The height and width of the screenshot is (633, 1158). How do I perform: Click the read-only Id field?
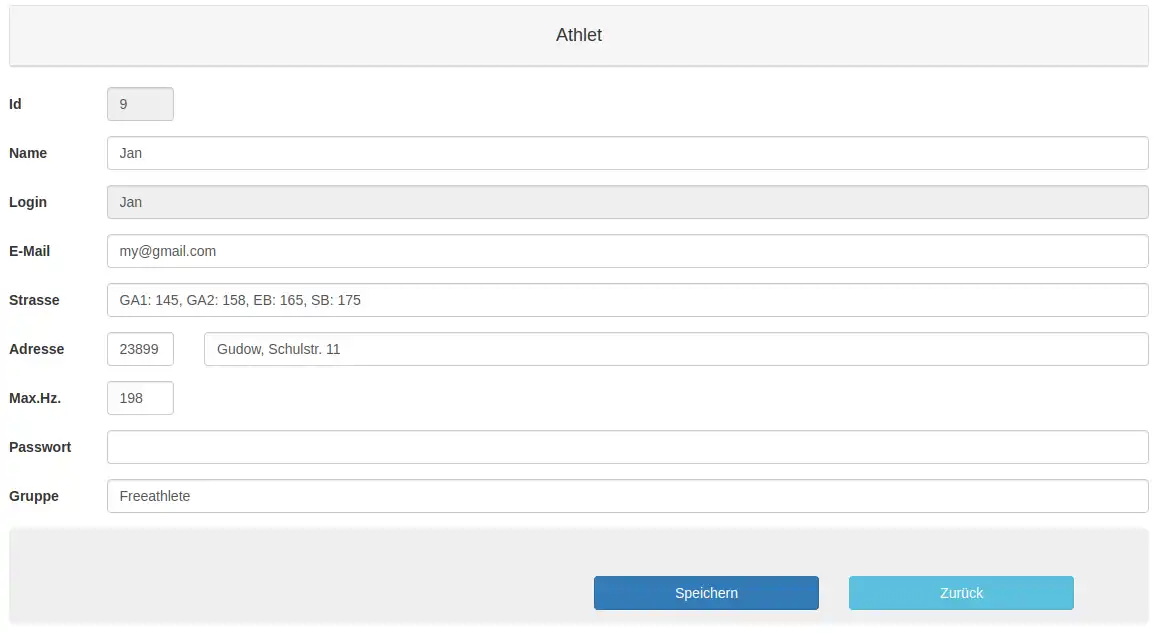coord(140,104)
